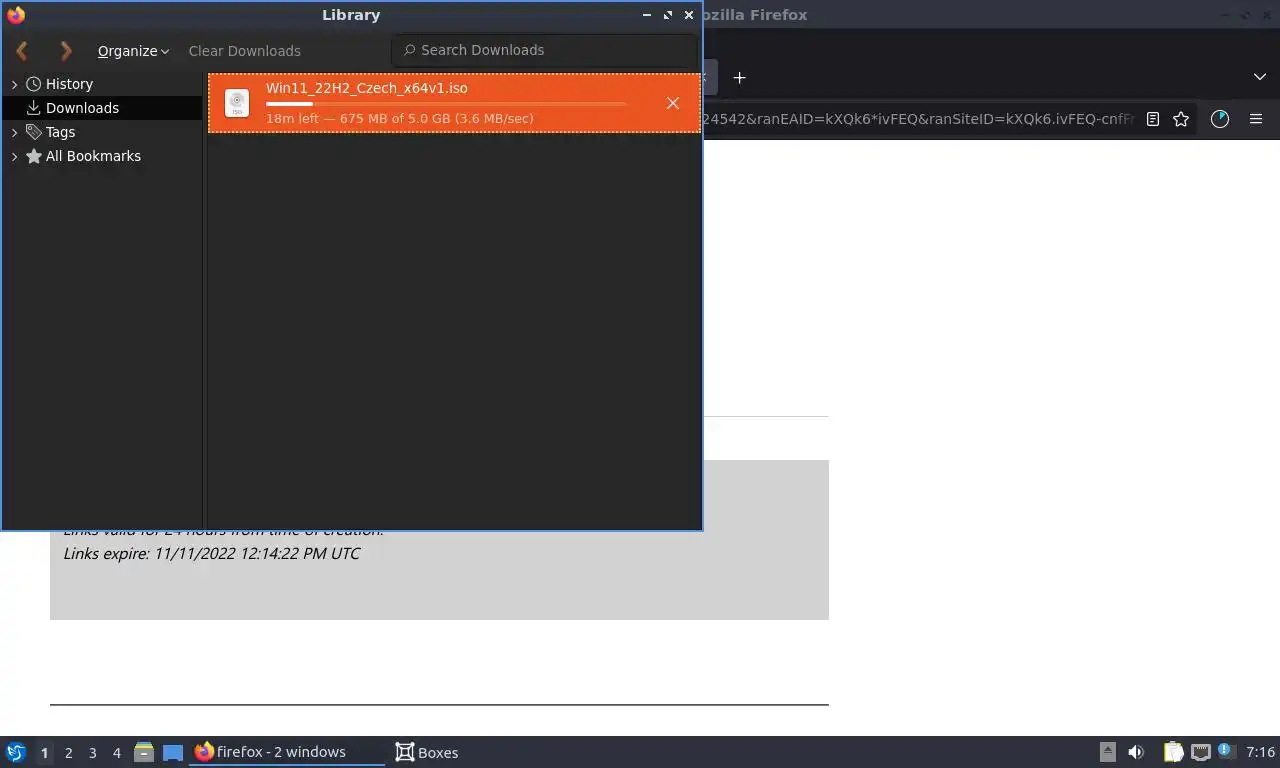Activate the firefox - 2 windows taskbar entry
The image size is (1280, 768).
[287, 752]
